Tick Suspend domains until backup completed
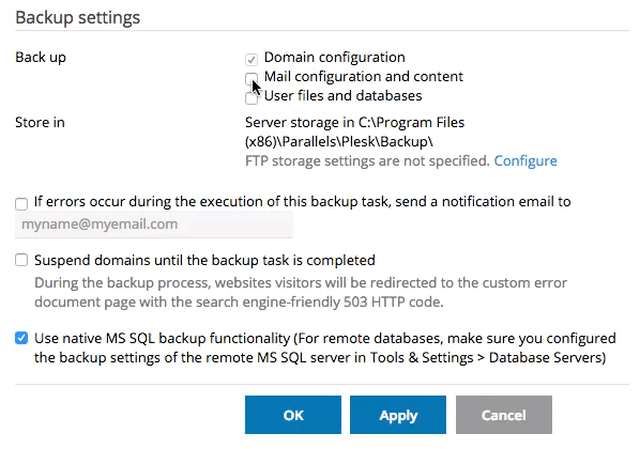Image resolution: width=640 pixels, height=449 pixels. (21, 260)
